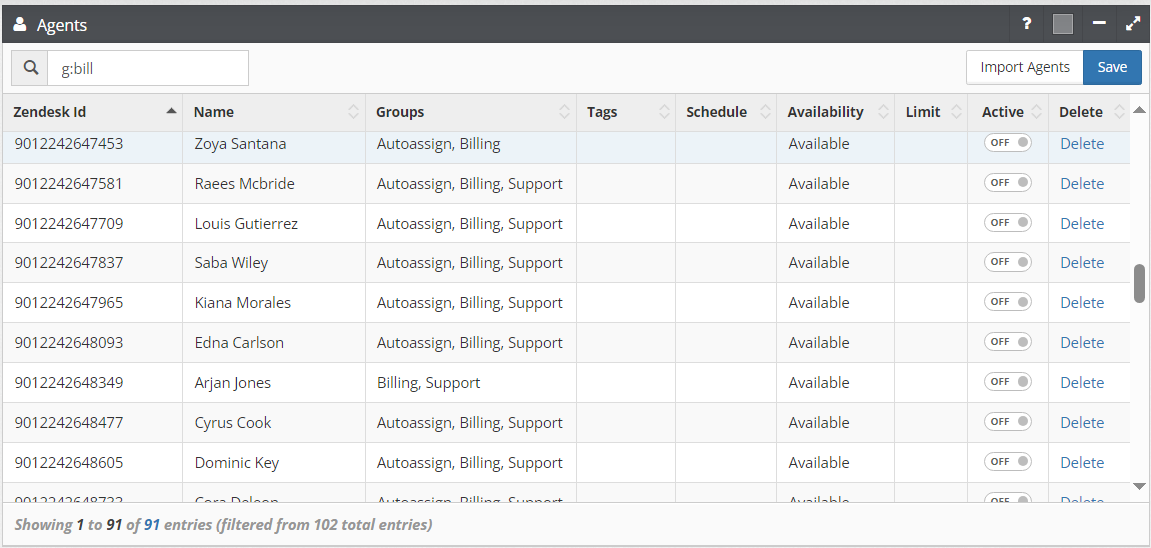Click the Import Agents button
This screenshot has height=548, width=1151.
(x=1024, y=67)
